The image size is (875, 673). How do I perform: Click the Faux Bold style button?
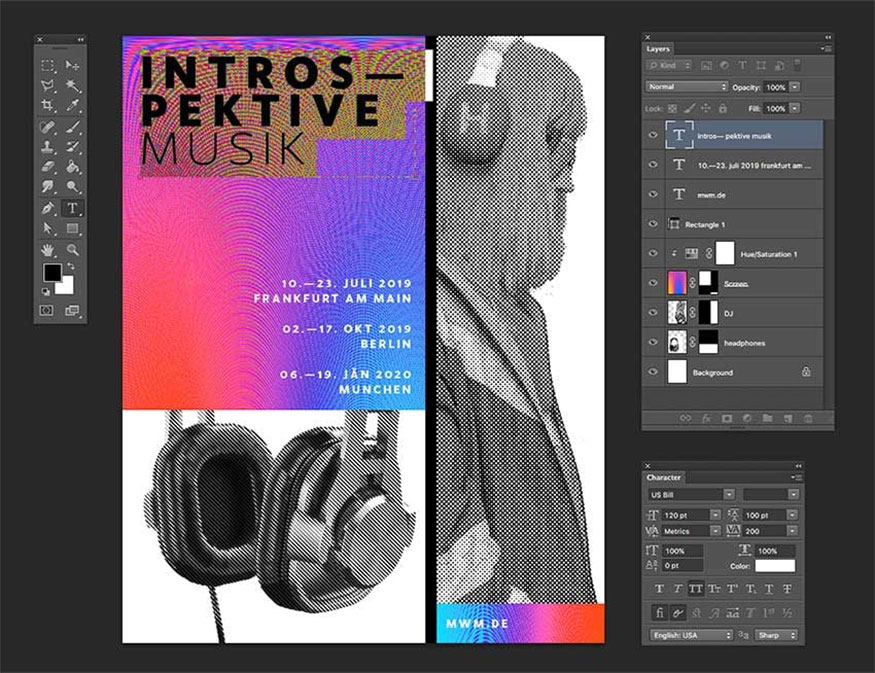[x=657, y=589]
